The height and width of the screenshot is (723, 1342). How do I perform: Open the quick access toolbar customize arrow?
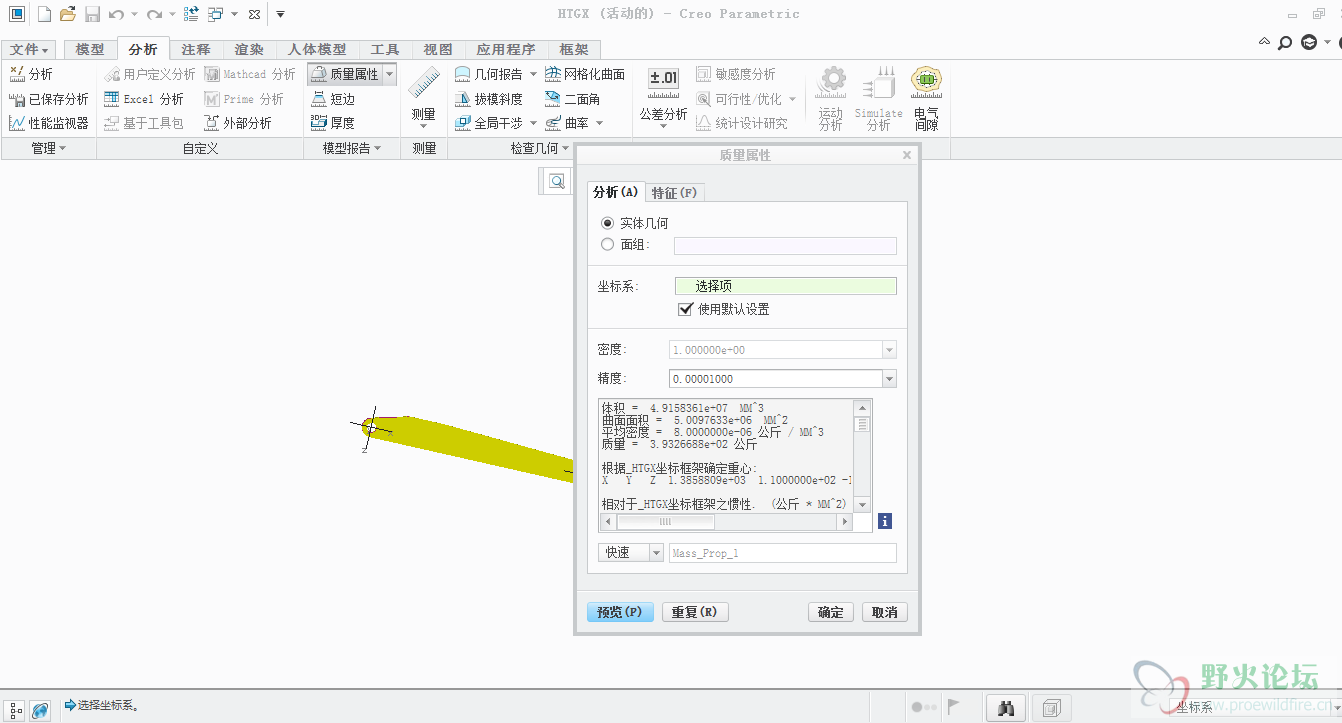(x=280, y=14)
